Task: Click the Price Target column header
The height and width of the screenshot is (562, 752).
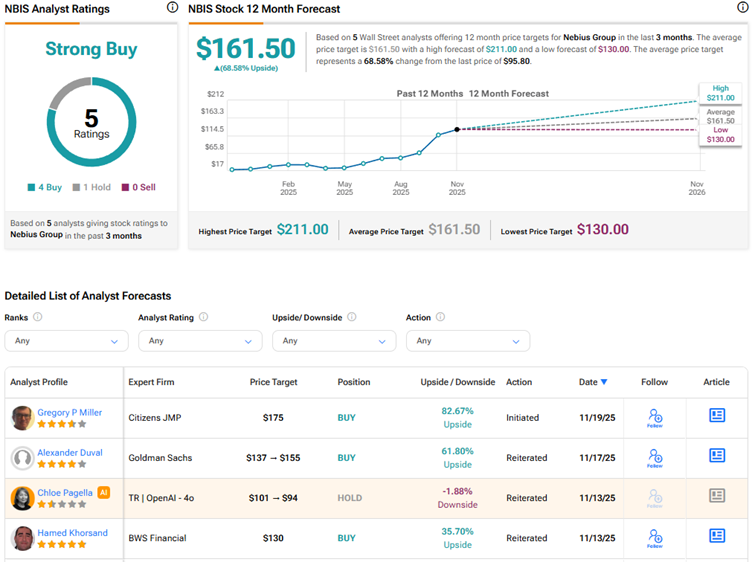Action: [272, 382]
